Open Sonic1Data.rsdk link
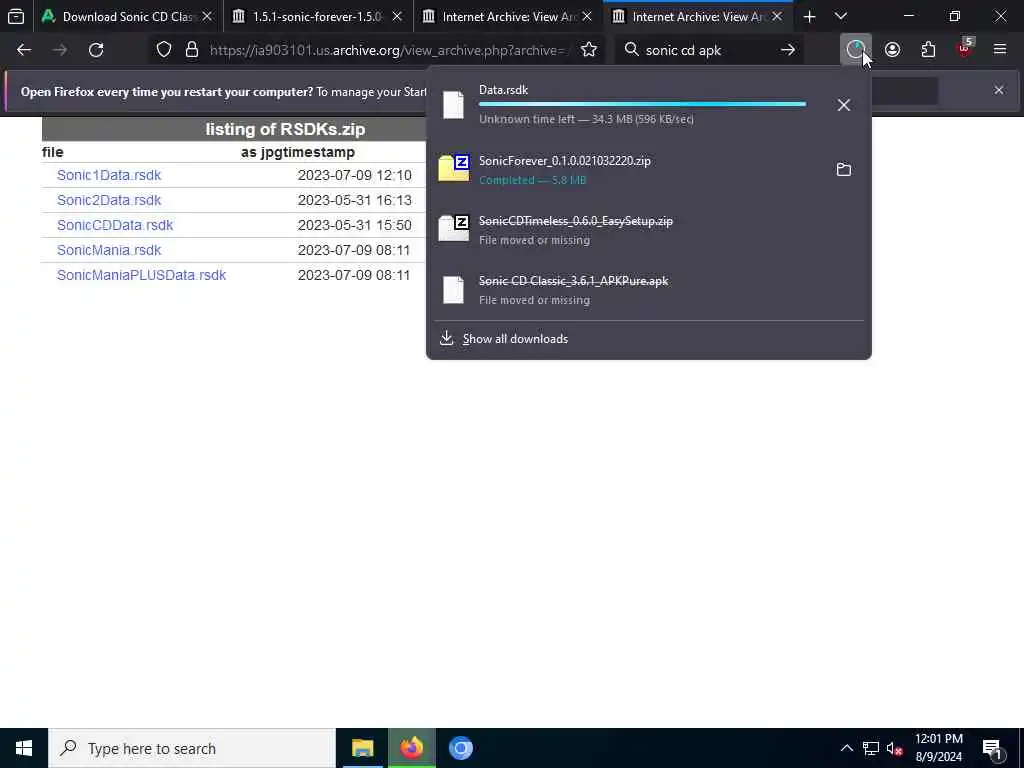This screenshot has width=1024, height=768. point(109,175)
